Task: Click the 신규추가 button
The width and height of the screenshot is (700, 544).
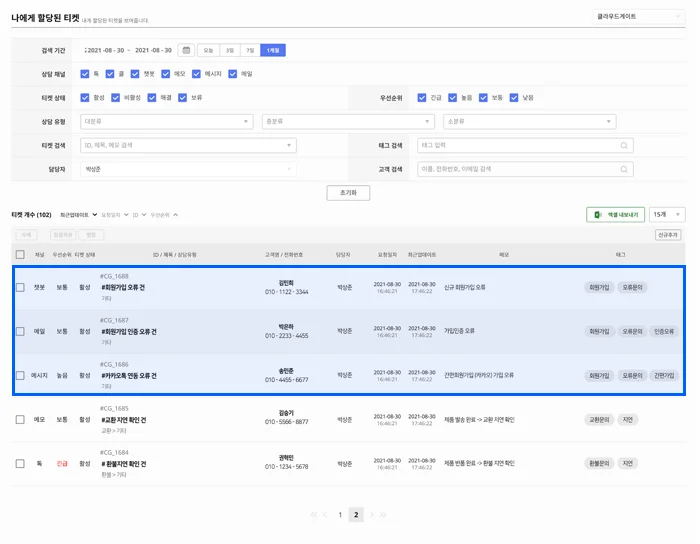Action: click(668, 234)
